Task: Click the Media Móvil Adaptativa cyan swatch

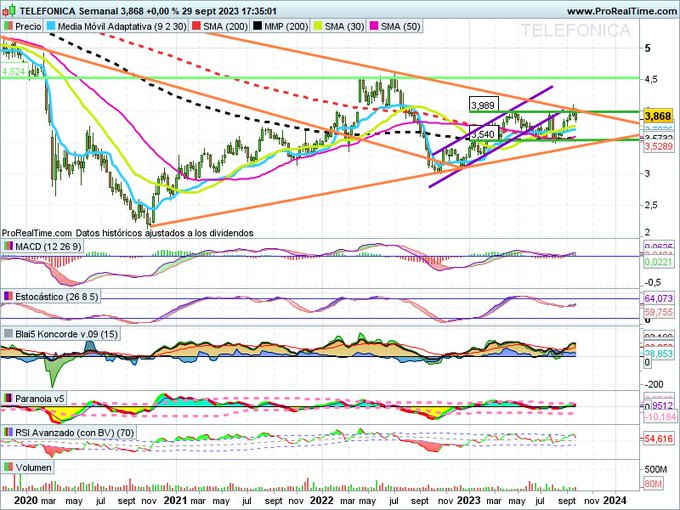Action: 51,26
